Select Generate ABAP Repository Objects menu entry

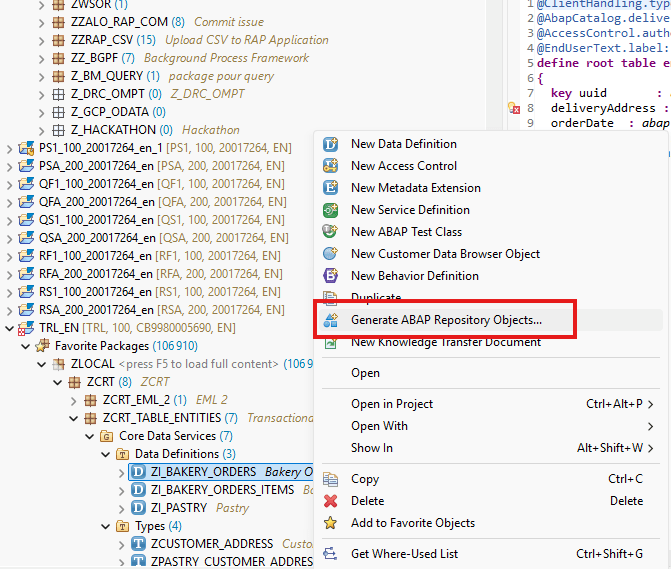click(x=446, y=320)
